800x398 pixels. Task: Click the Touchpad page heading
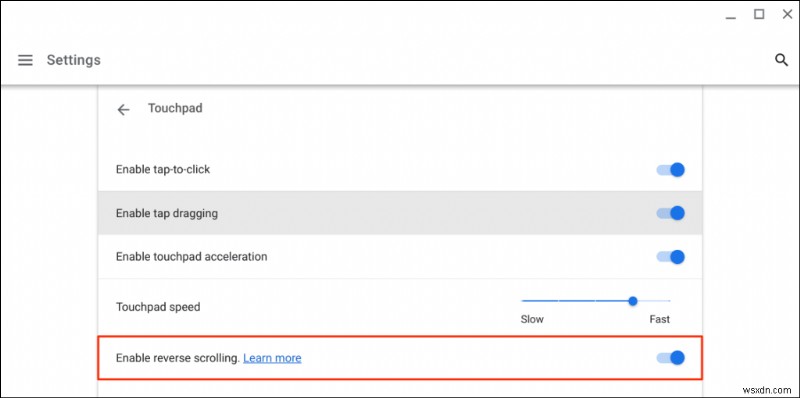point(175,108)
